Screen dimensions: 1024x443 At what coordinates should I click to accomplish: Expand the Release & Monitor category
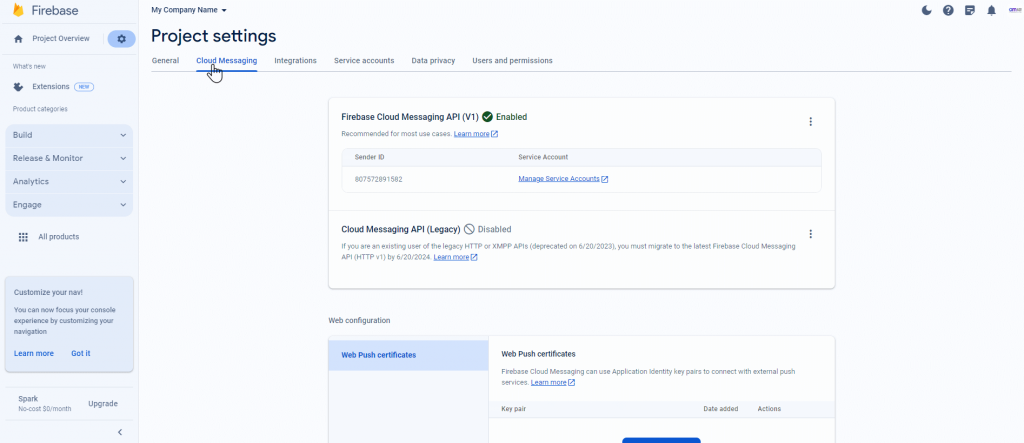click(69, 158)
